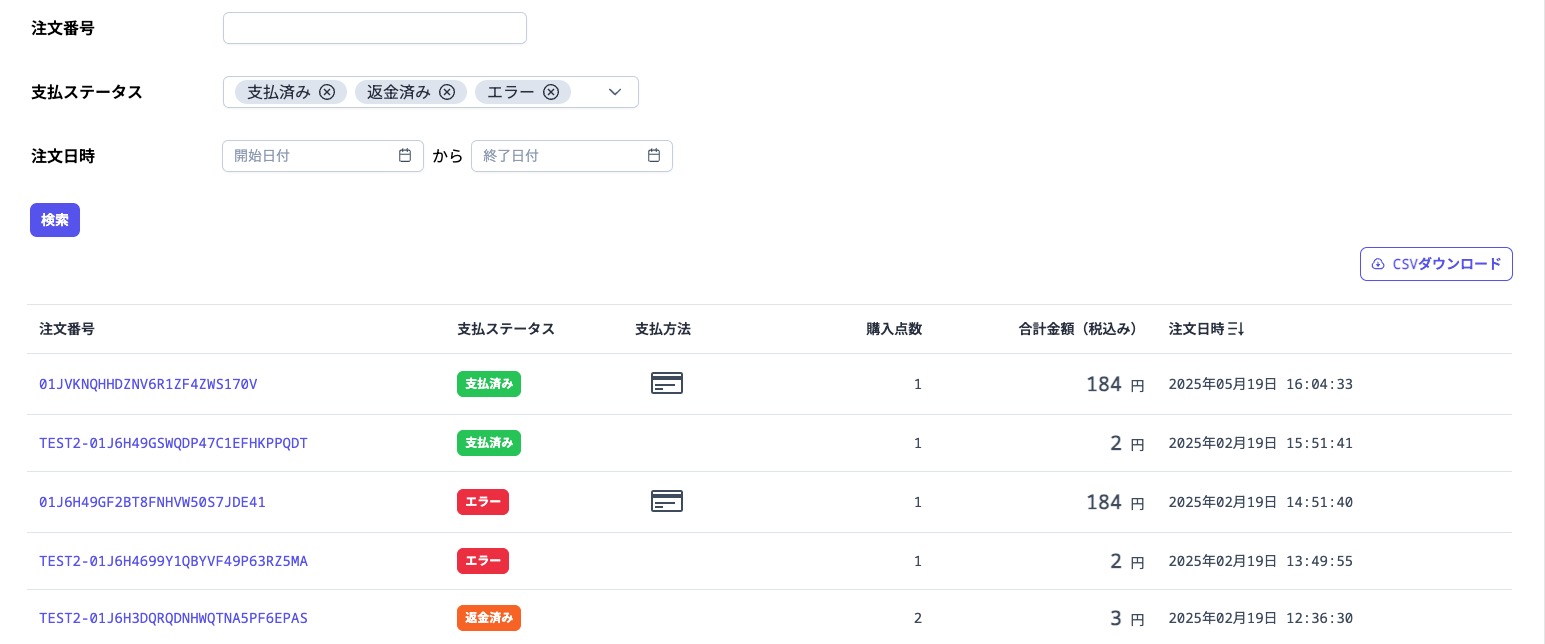This screenshot has height=644, width=1545.
Task: Click the 検索 search button
Action: (x=55, y=220)
